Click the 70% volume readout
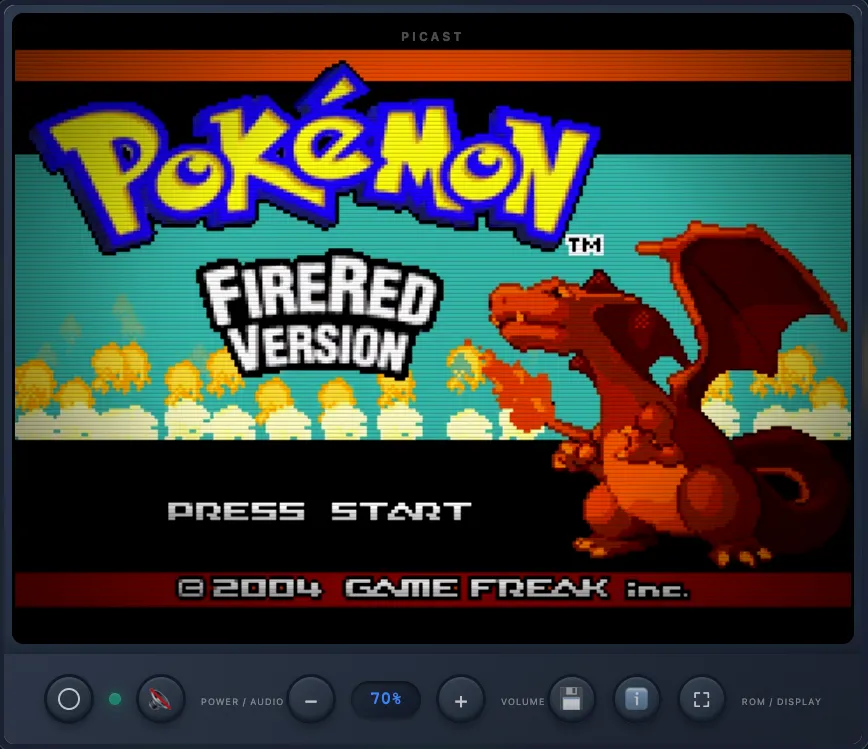Screen dimensions: 868x749 [x=386, y=699]
